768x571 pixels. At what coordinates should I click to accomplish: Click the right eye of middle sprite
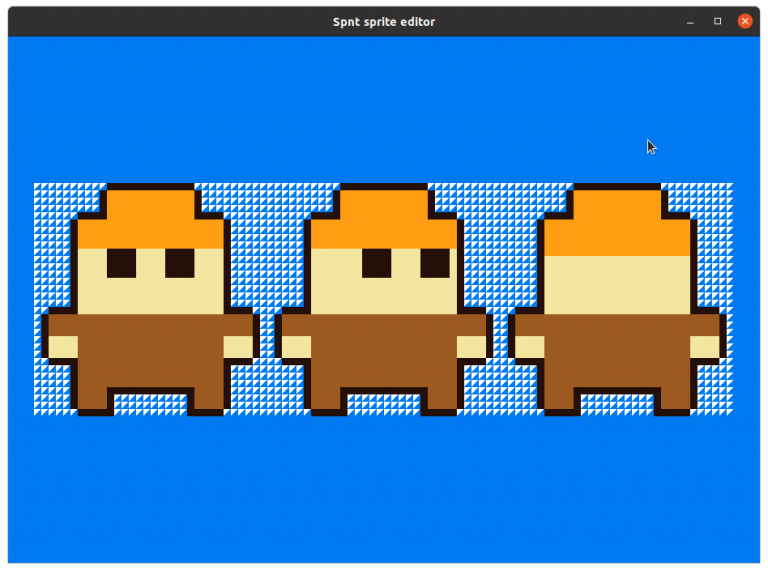click(x=435, y=263)
